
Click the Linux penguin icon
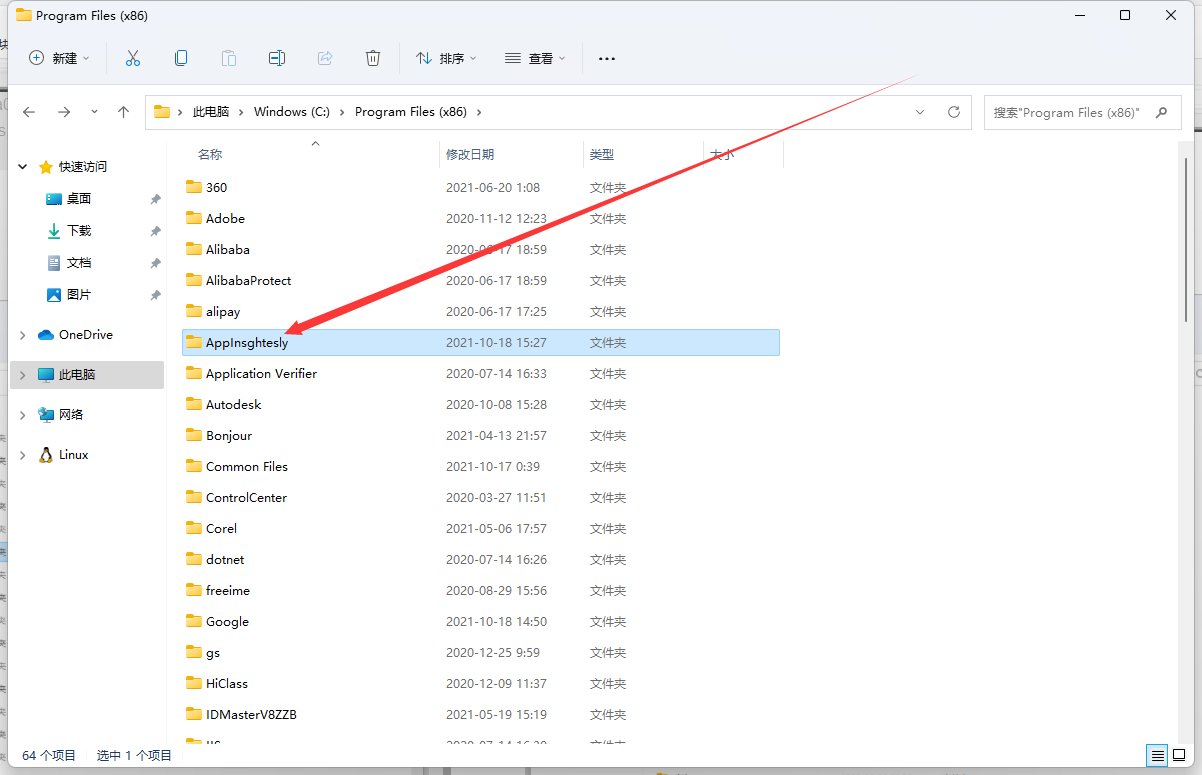[x=46, y=455]
